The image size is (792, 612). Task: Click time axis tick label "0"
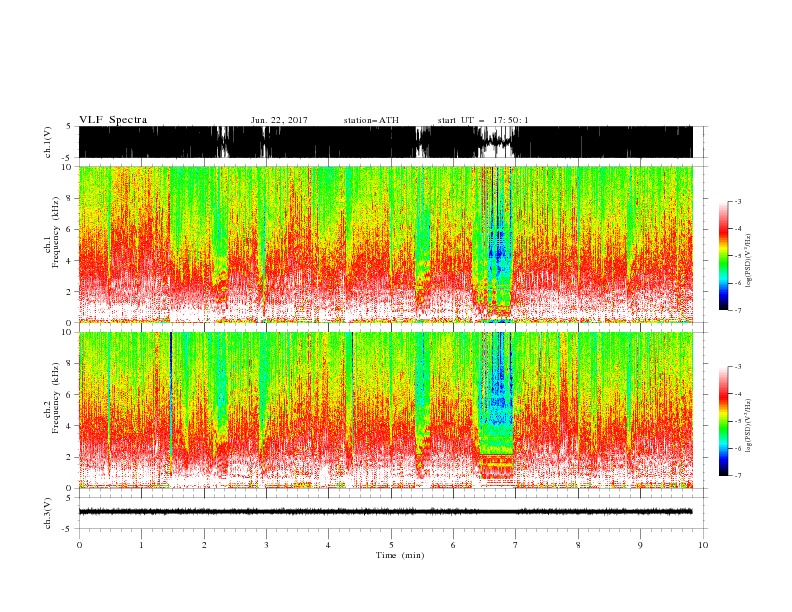coord(79,545)
